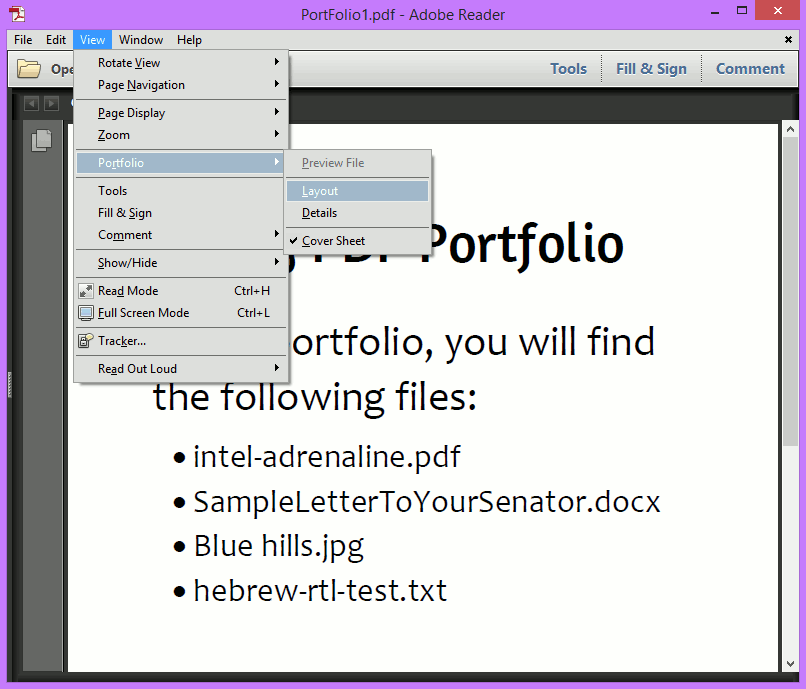Open the page thumbnails panel icon
806x689 pixels.
(41, 140)
